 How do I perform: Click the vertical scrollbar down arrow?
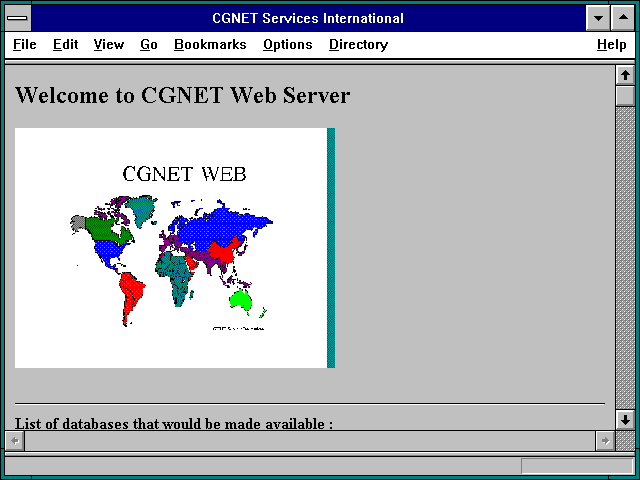[x=625, y=420]
